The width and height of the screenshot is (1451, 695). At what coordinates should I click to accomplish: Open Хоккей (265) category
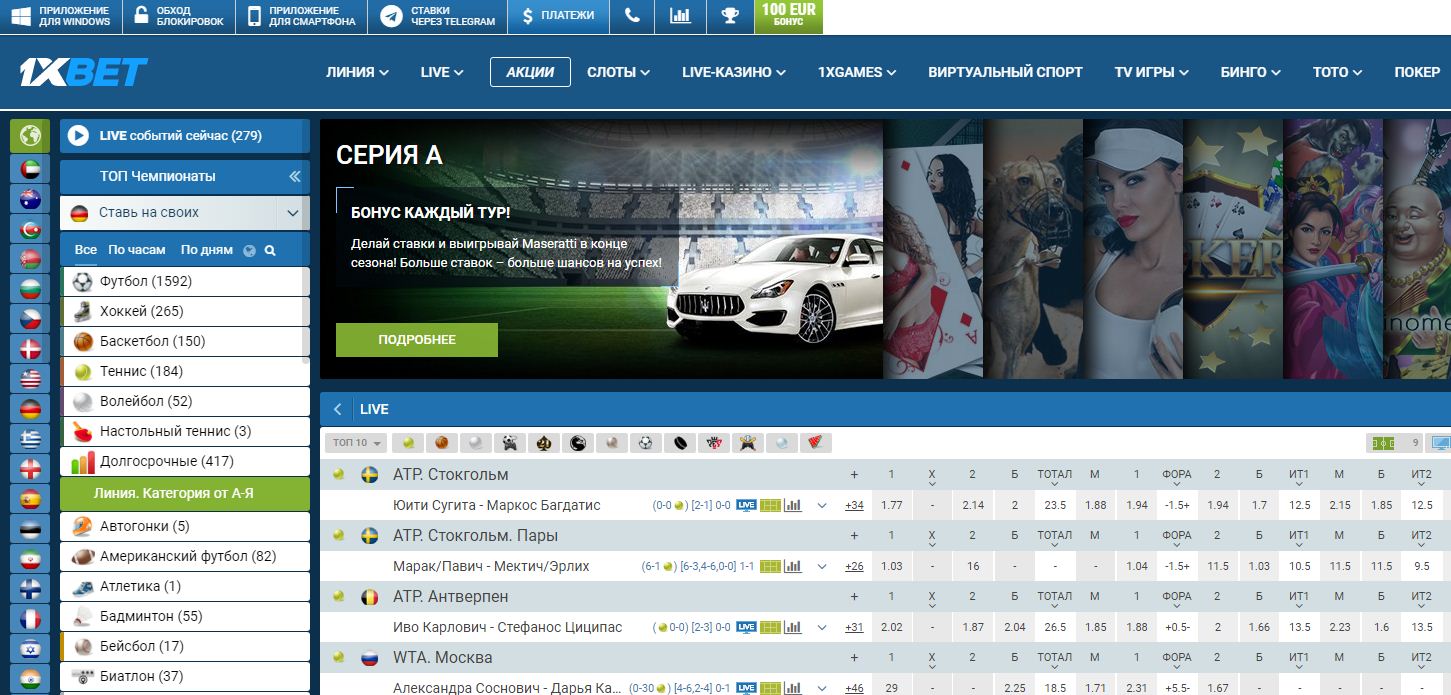[185, 311]
